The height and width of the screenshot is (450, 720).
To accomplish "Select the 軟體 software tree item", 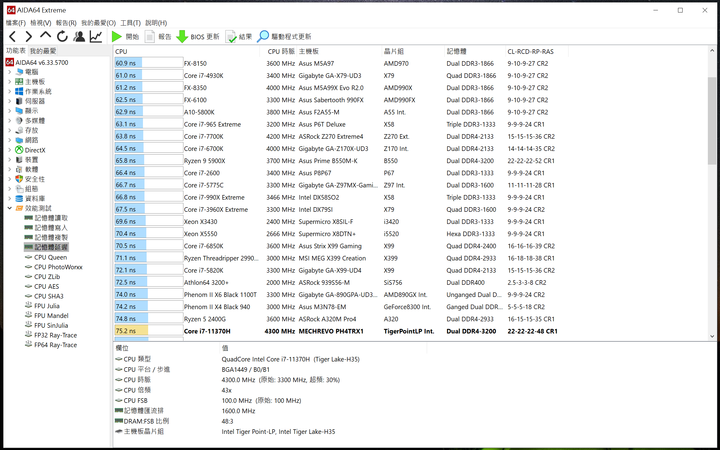I will click(x=27, y=169).
